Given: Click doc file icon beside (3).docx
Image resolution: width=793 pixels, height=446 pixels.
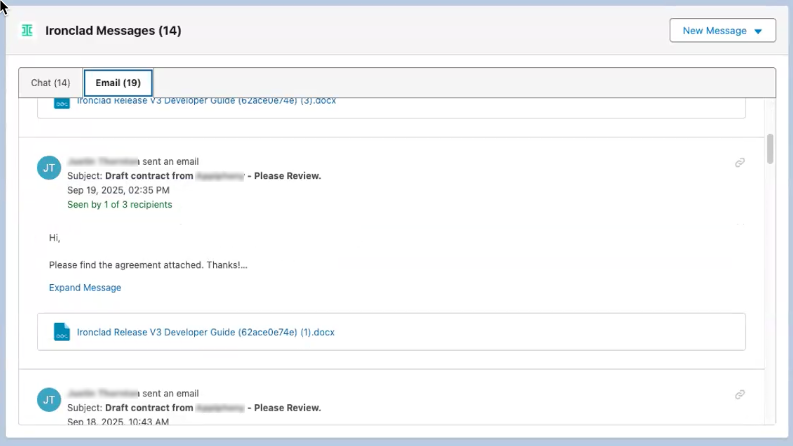Looking at the screenshot, I should coord(62,103).
